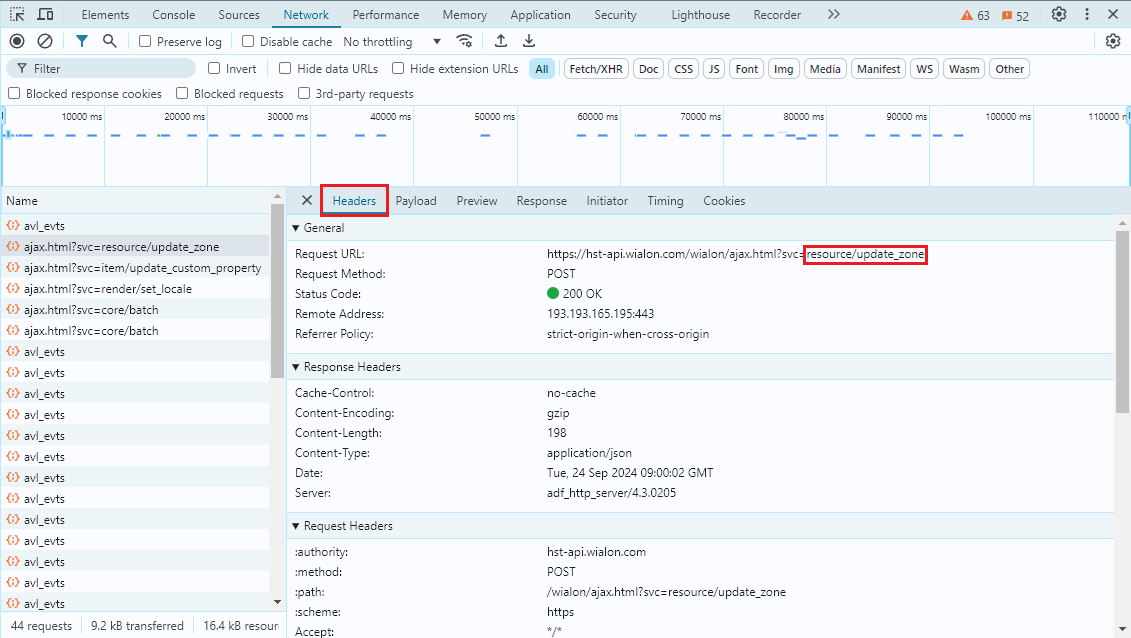
Task: Show more DevTools tabs chevron
Action: click(x=834, y=15)
